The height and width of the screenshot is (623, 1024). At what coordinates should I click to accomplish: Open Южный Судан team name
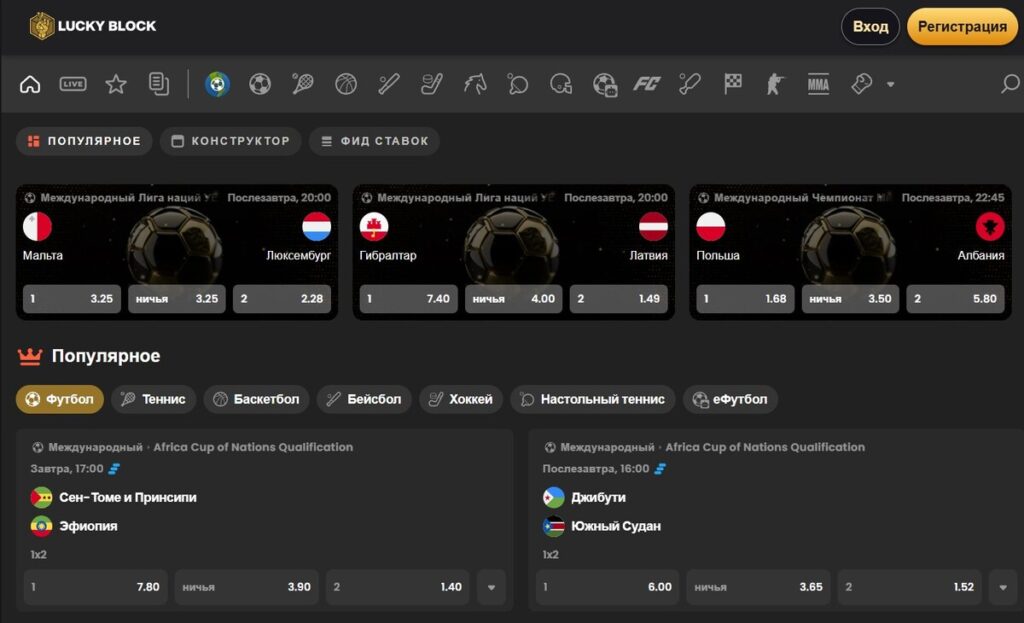[x=616, y=526]
